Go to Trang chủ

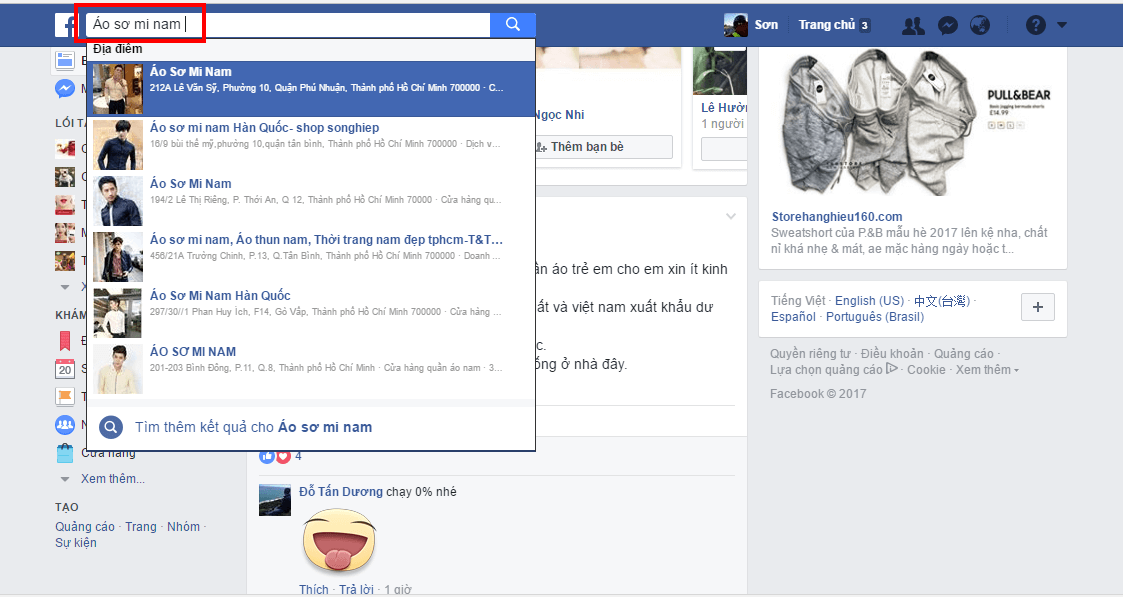point(827,25)
